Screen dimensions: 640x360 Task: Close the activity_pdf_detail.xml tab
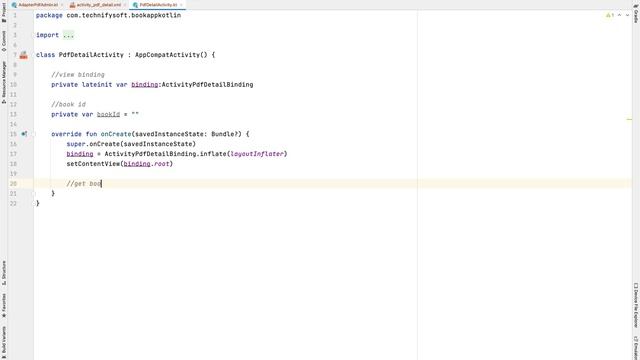[125, 5]
